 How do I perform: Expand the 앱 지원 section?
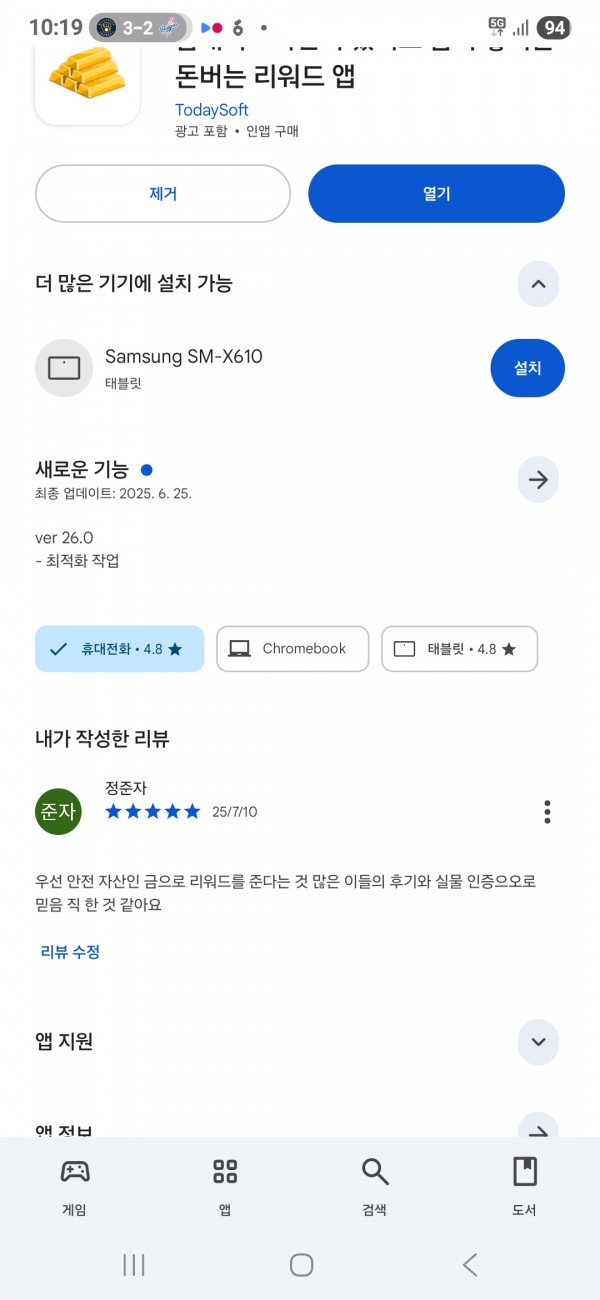pos(538,1042)
